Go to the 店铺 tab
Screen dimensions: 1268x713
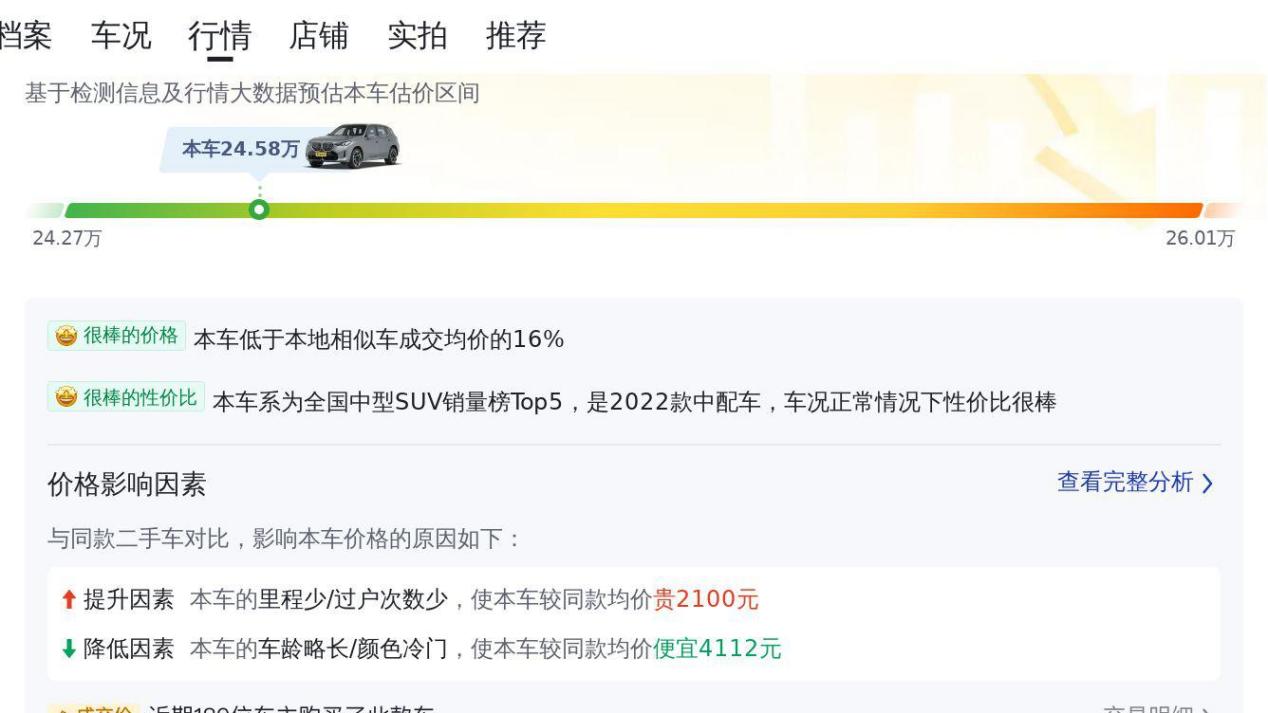coord(318,36)
